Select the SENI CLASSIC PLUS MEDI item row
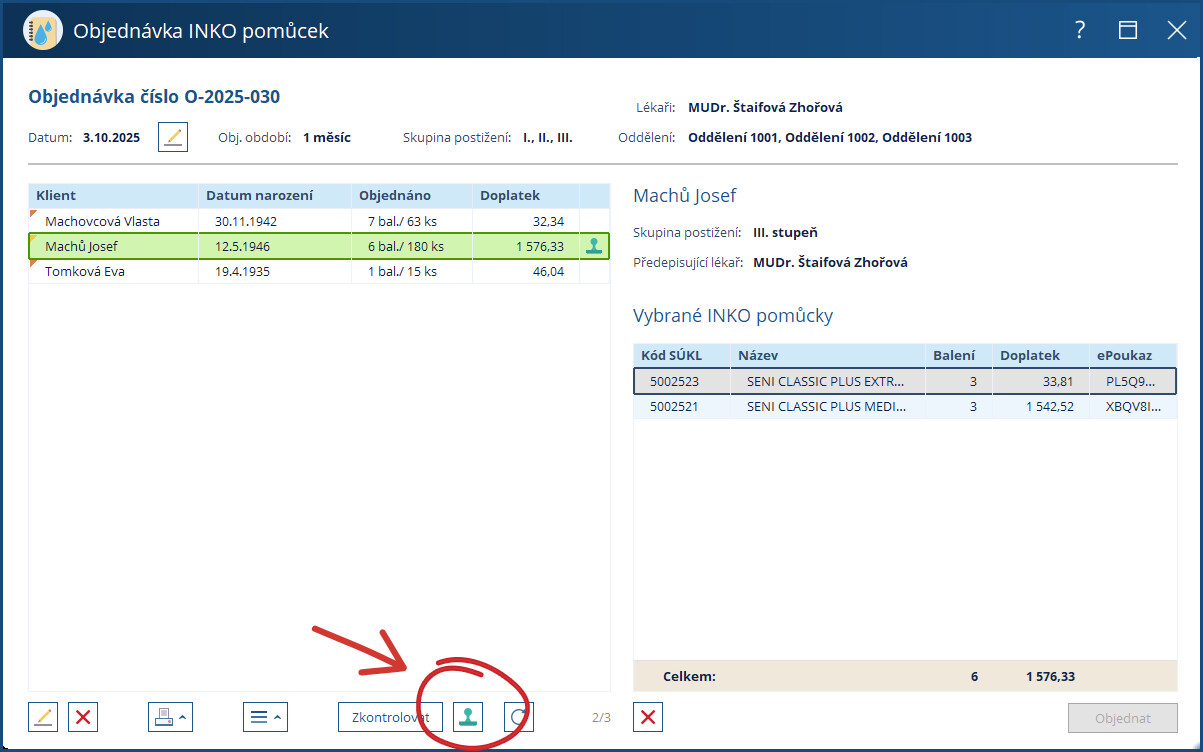This screenshot has height=752, width=1203. point(825,407)
